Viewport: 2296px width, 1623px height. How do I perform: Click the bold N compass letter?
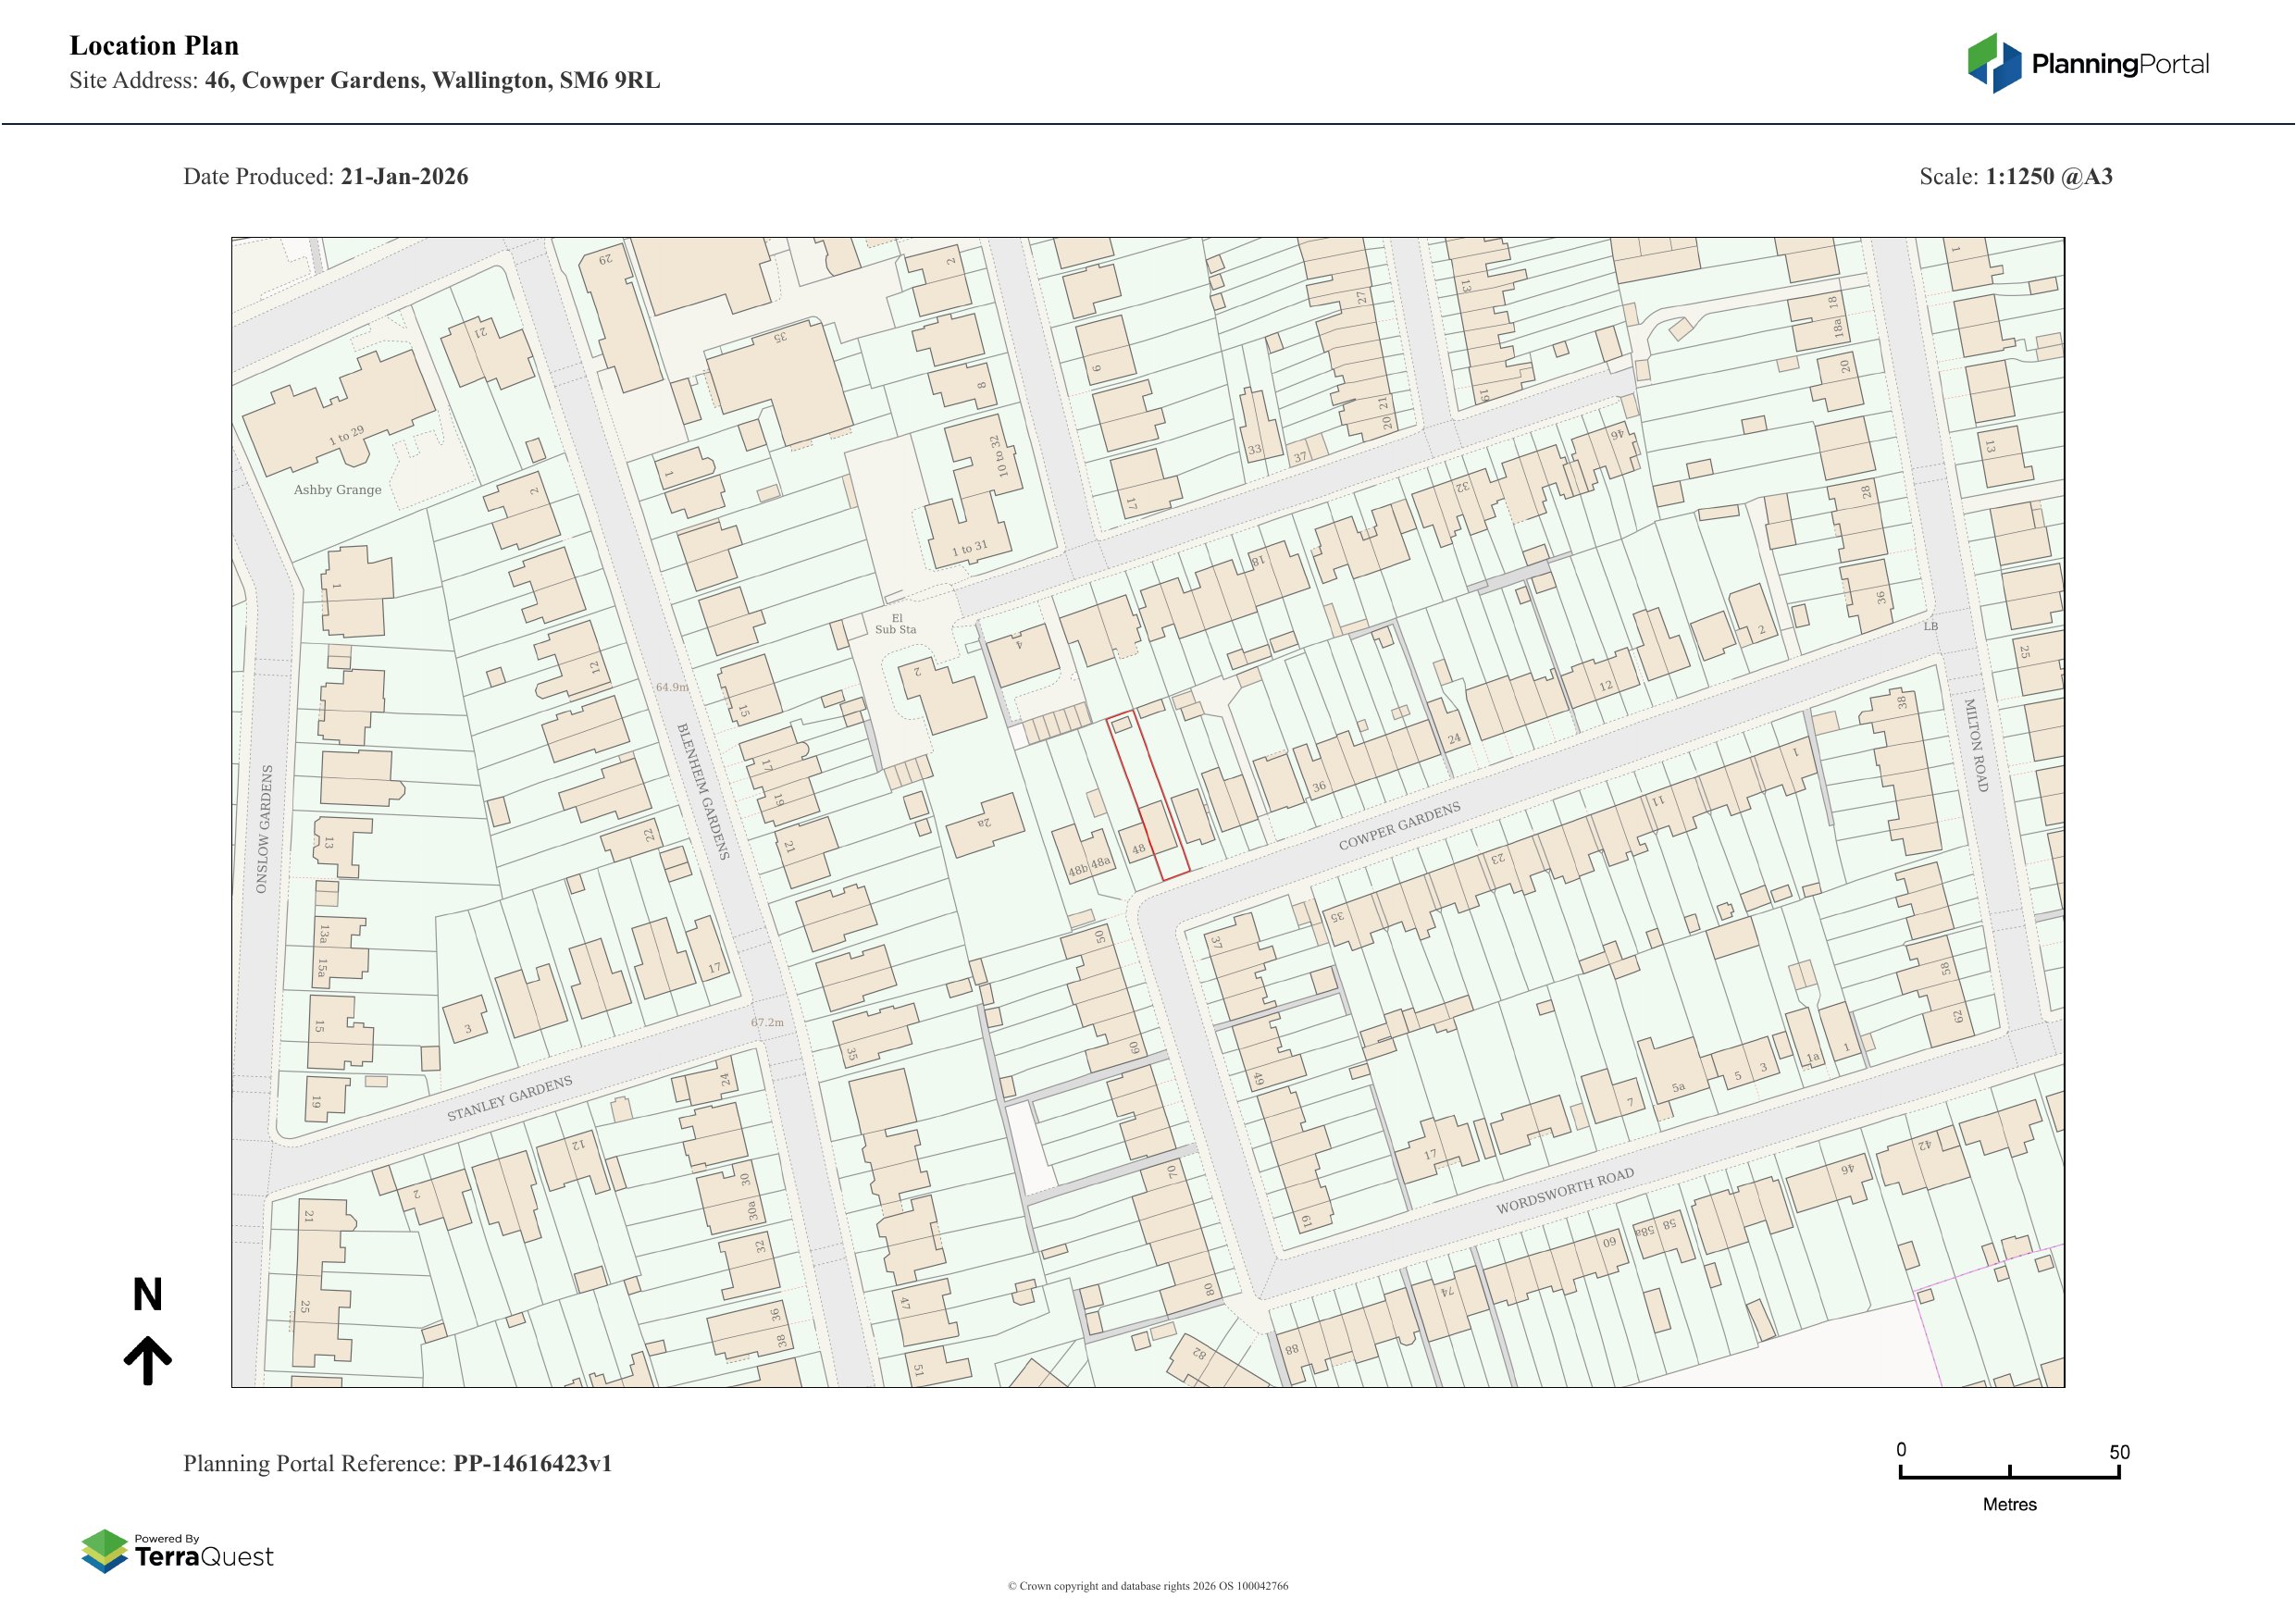tap(147, 1295)
